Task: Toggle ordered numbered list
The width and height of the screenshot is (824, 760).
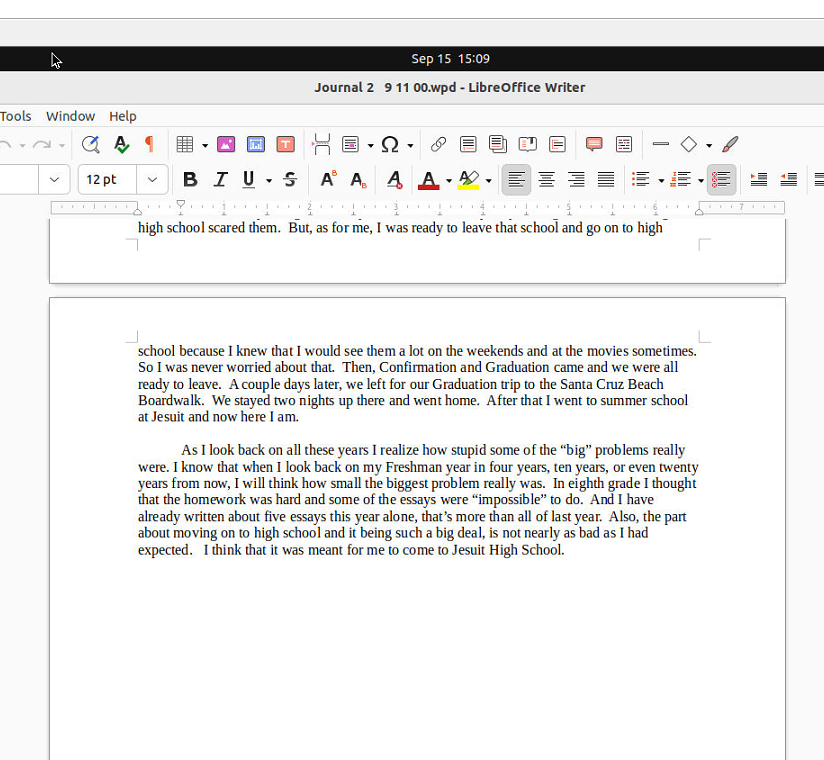Action: 681,180
